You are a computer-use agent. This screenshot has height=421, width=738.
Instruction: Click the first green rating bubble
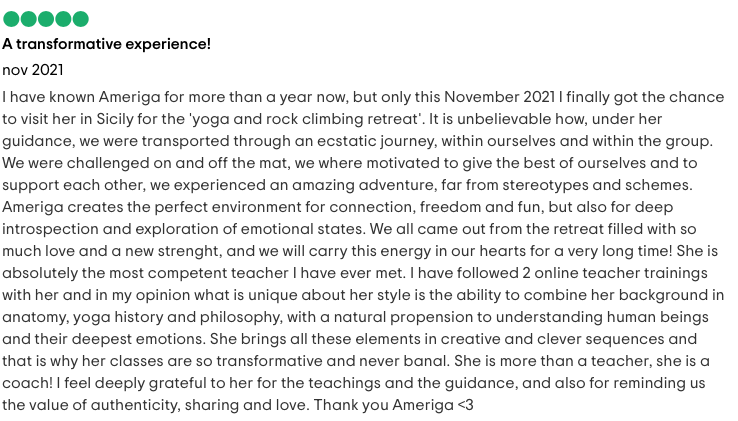[x=11, y=19]
